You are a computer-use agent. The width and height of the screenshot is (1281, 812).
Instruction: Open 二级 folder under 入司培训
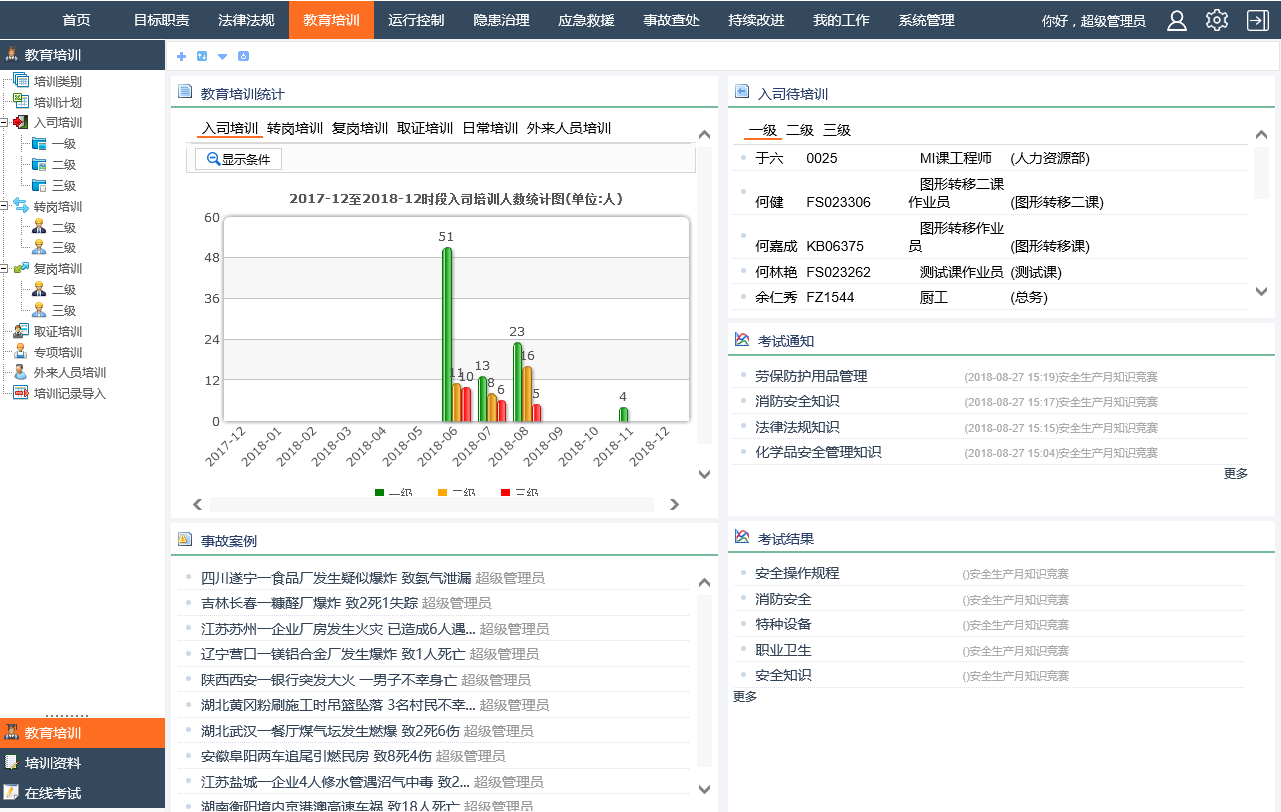click(40, 165)
